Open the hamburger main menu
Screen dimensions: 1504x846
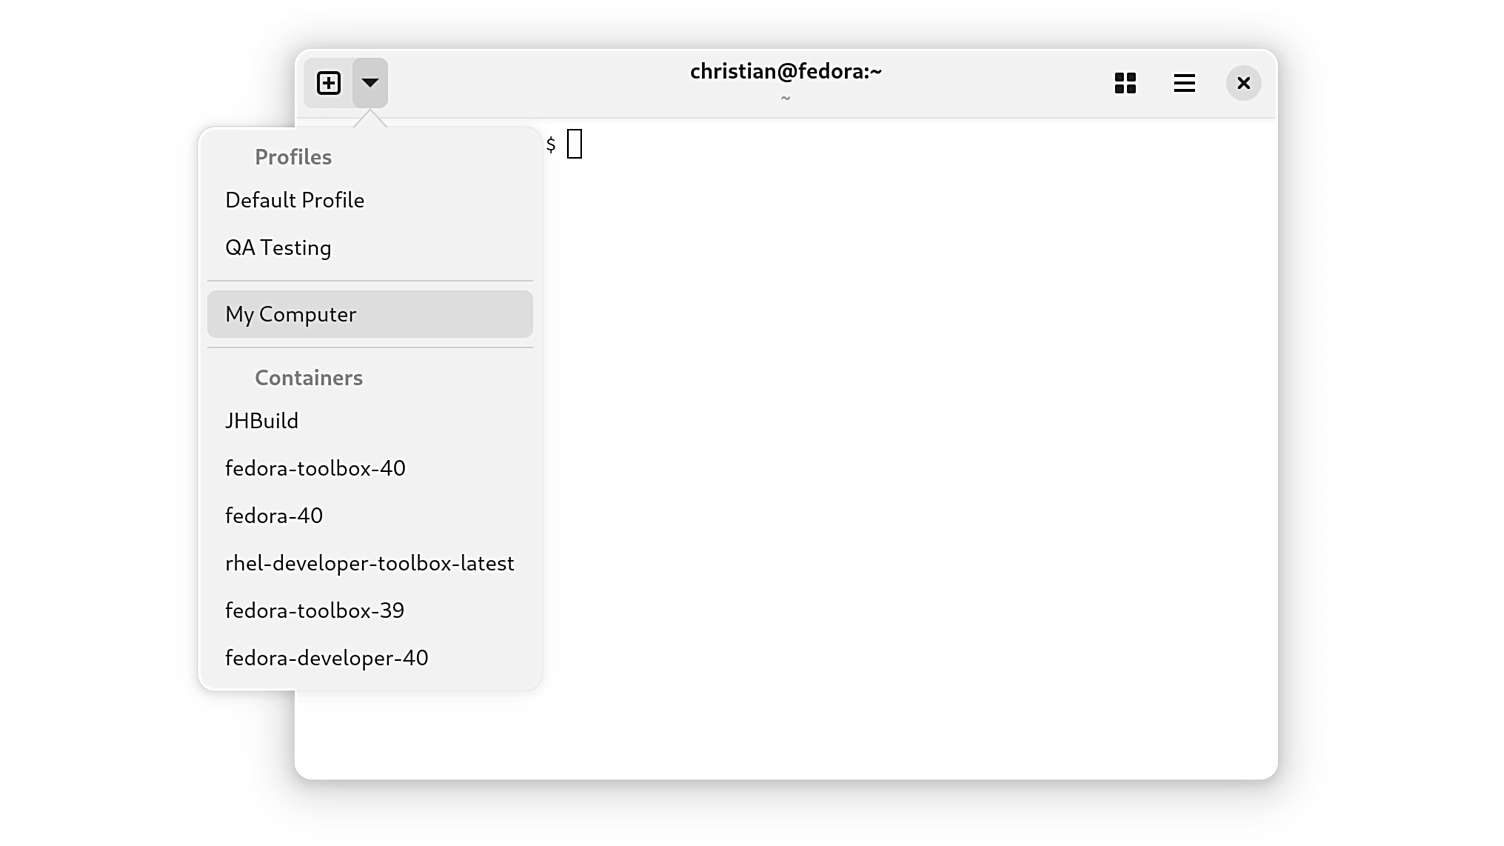1184,83
